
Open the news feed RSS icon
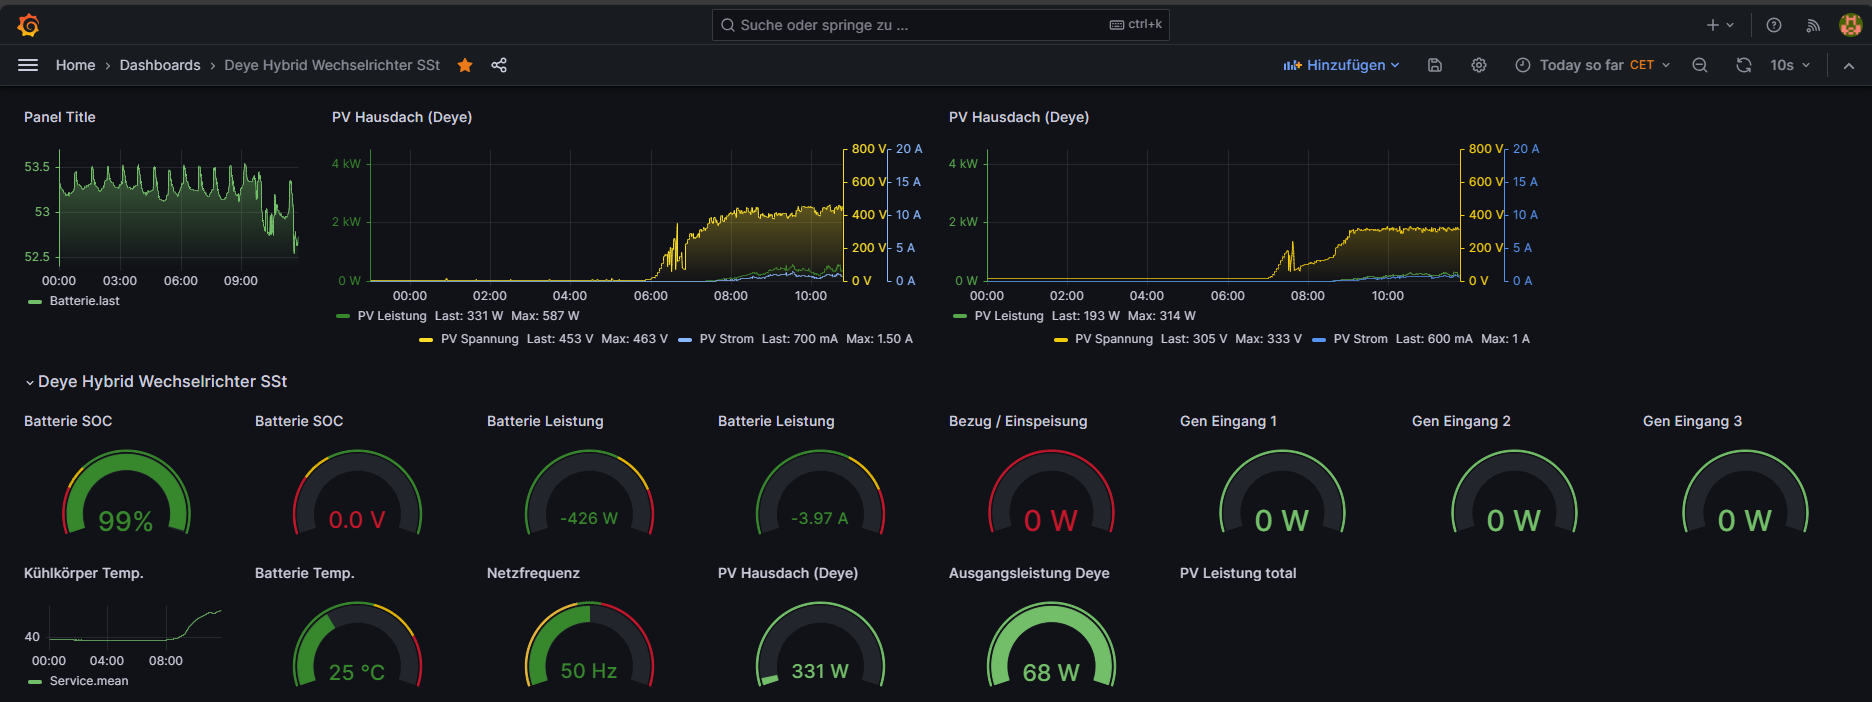pyautogui.click(x=1813, y=25)
